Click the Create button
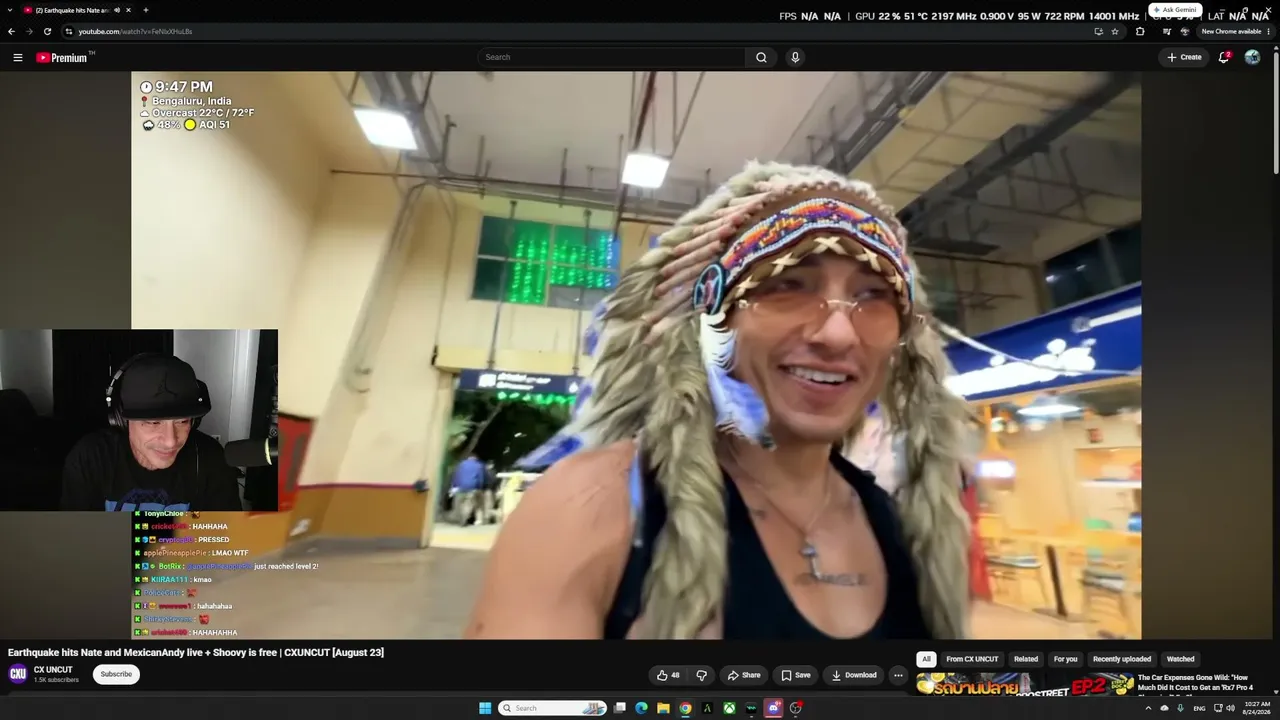Viewport: 1280px width, 720px height. 1184,57
